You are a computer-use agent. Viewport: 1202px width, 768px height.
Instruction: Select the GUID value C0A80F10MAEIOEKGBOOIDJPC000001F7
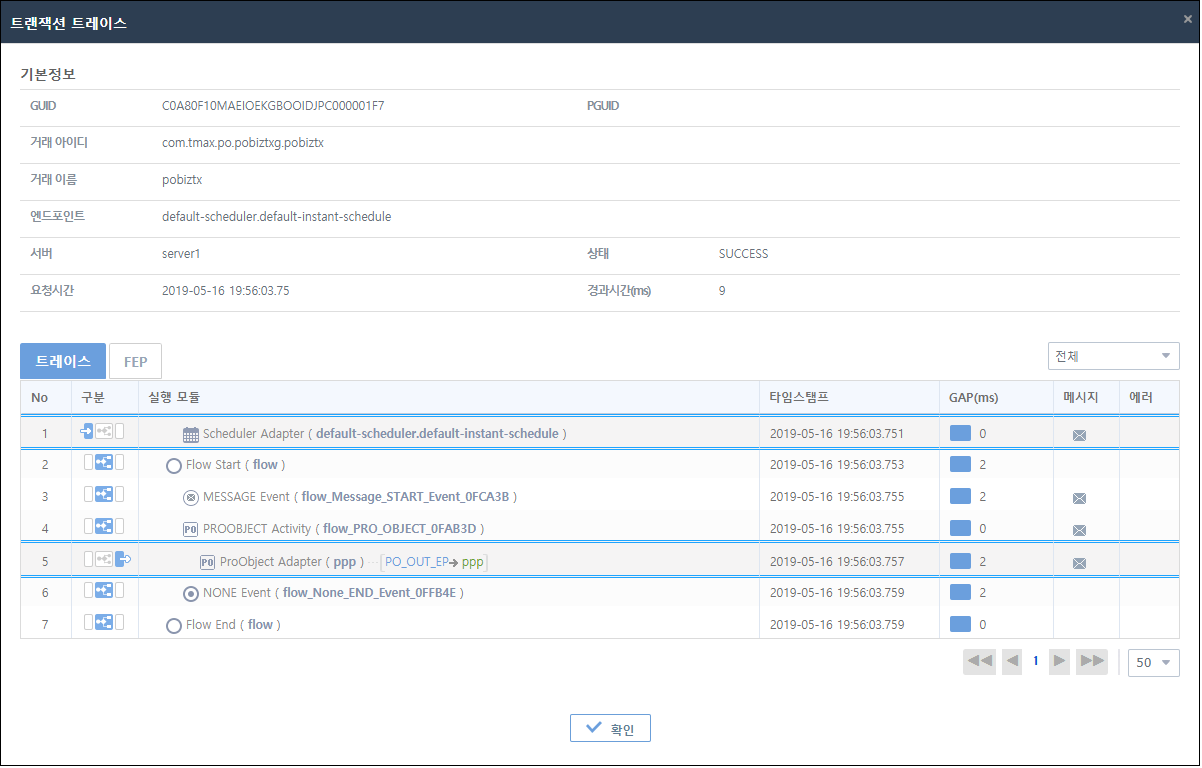(273, 106)
